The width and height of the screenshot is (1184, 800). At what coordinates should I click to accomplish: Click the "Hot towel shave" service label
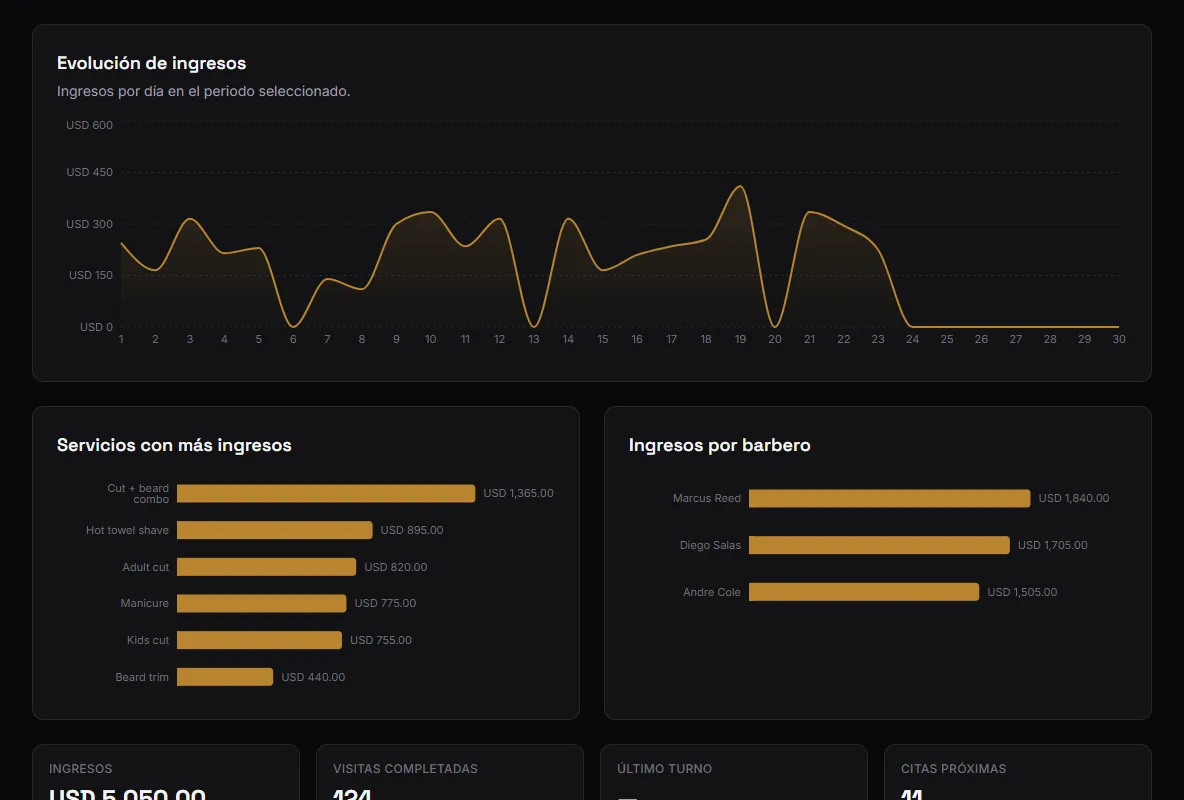[128, 530]
